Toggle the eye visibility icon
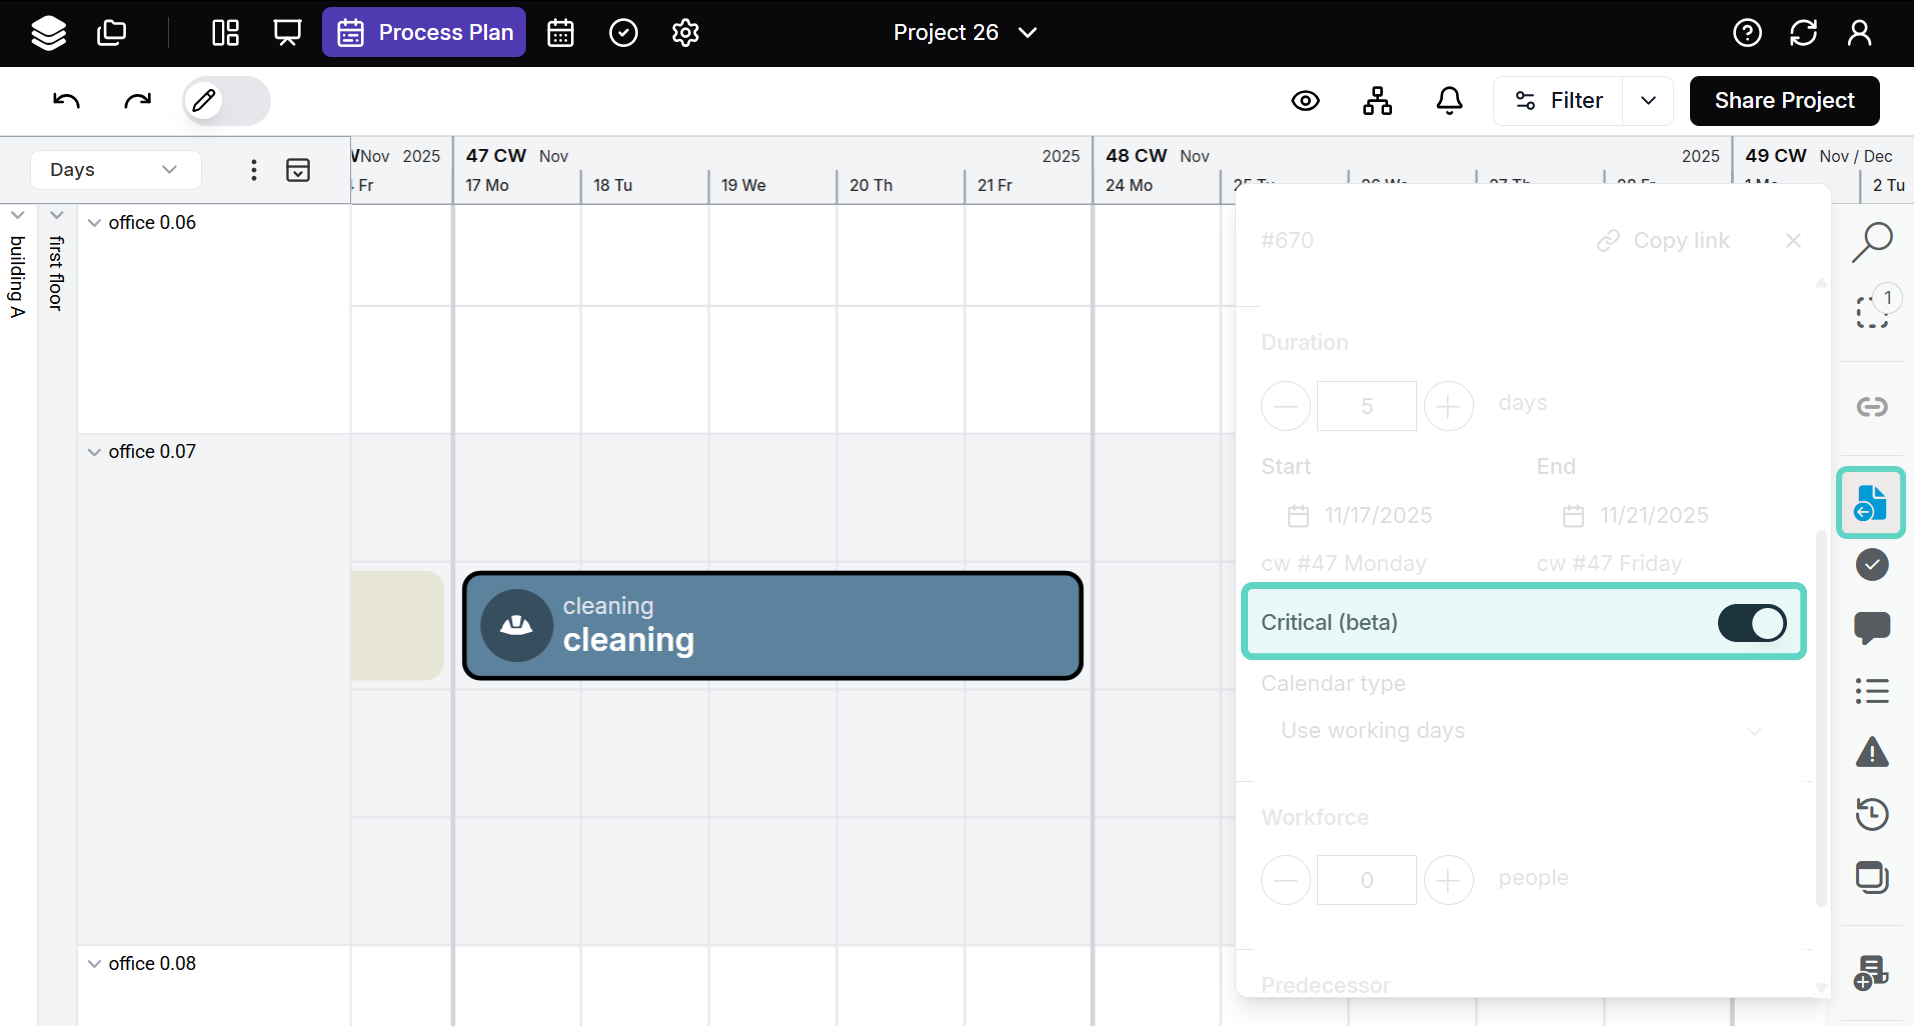Viewport: 1914px width, 1026px height. pyautogui.click(x=1305, y=100)
